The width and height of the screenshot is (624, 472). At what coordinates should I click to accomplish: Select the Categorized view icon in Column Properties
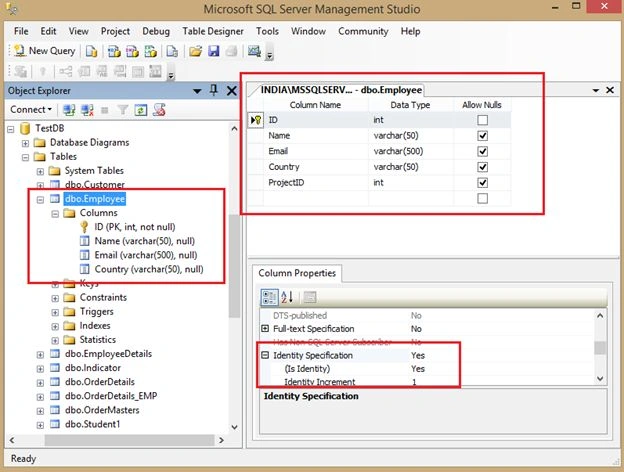(x=269, y=297)
